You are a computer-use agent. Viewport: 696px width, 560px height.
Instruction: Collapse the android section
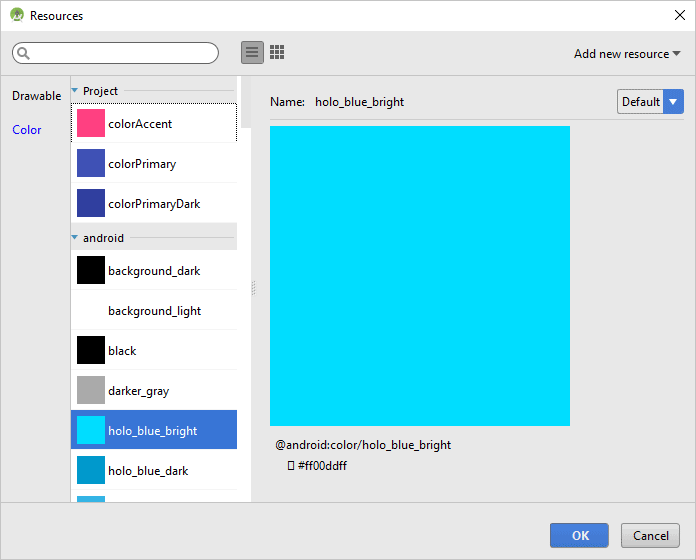[75, 238]
